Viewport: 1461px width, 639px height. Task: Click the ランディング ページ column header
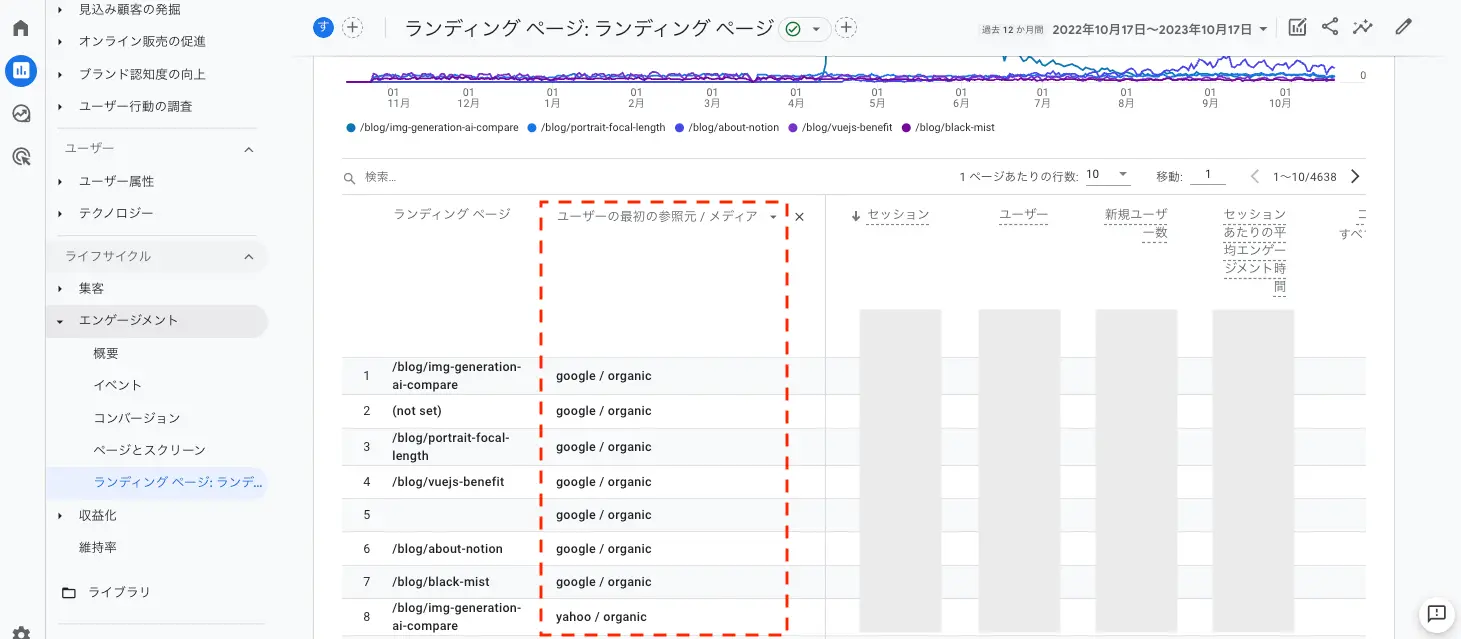(452, 215)
